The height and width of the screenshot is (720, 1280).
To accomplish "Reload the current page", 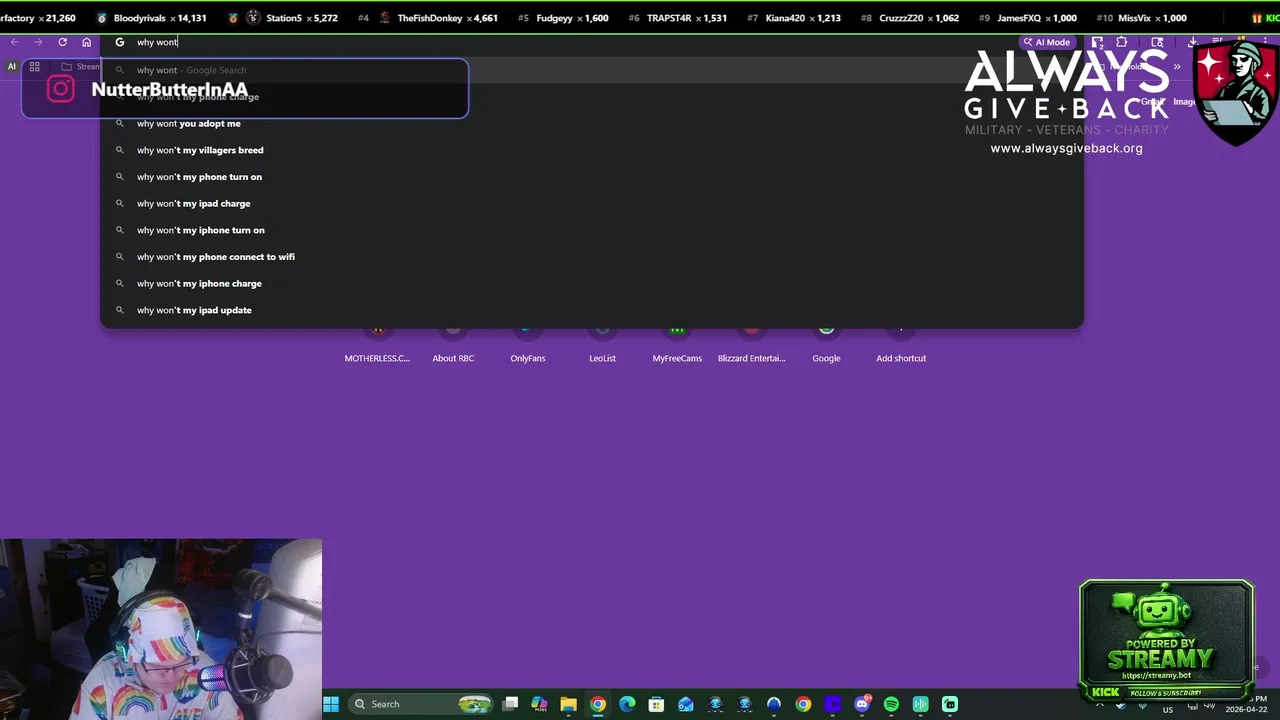I will pyautogui.click(x=62, y=42).
